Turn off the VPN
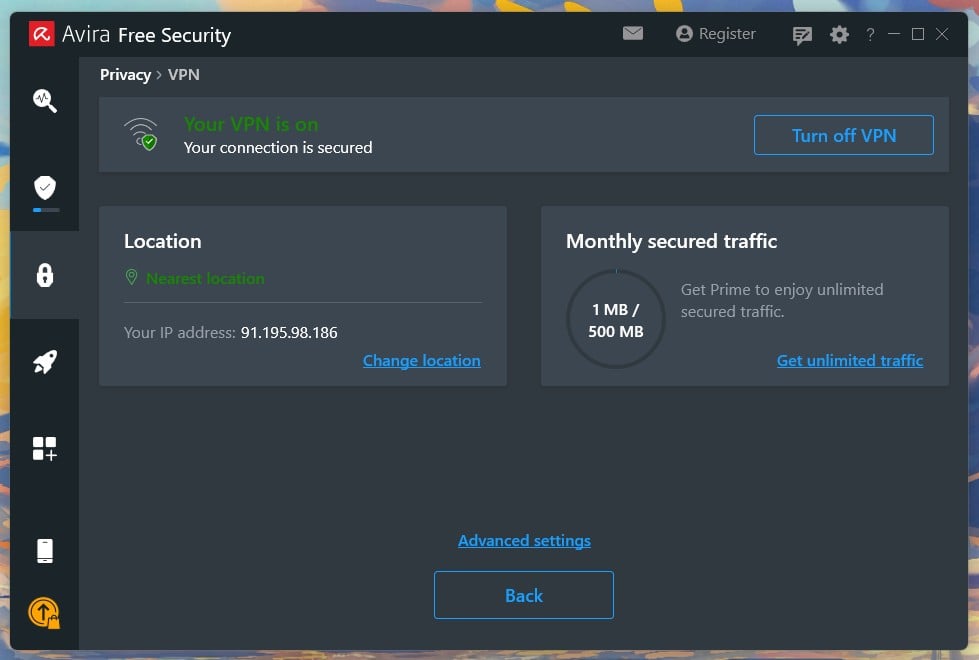The width and height of the screenshot is (979, 660). [x=844, y=135]
